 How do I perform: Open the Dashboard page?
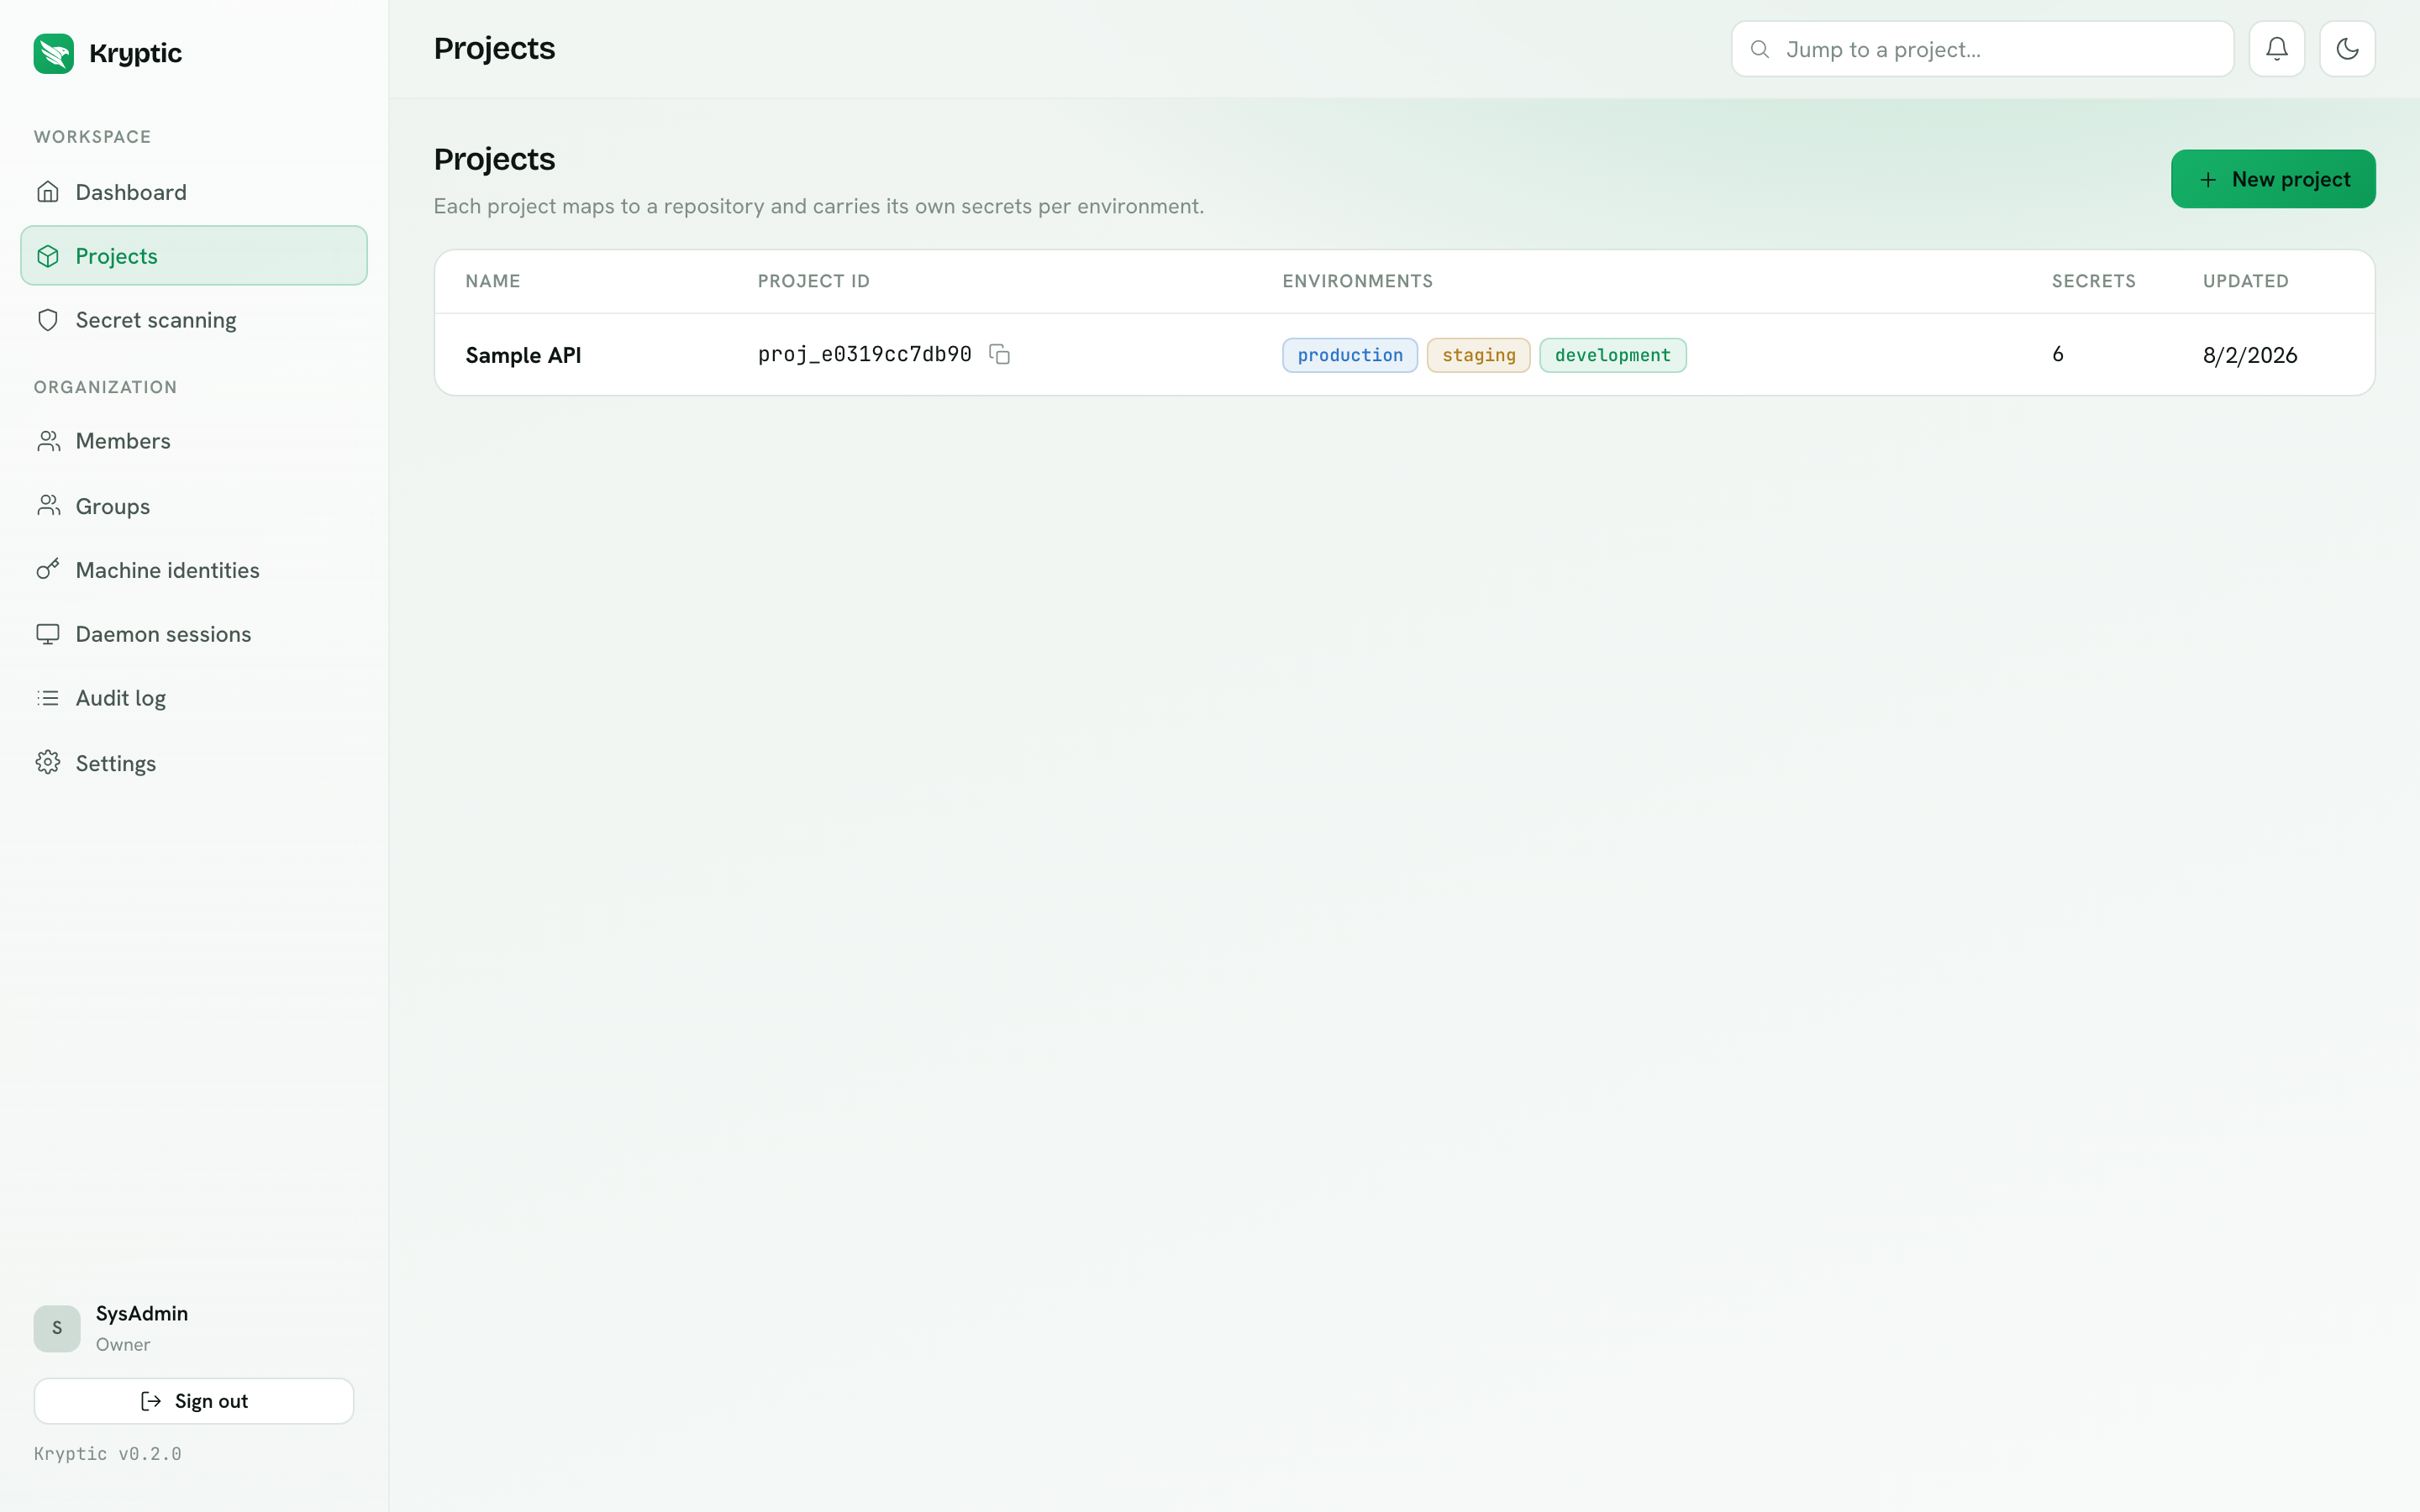pyautogui.click(x=194, y=192)
